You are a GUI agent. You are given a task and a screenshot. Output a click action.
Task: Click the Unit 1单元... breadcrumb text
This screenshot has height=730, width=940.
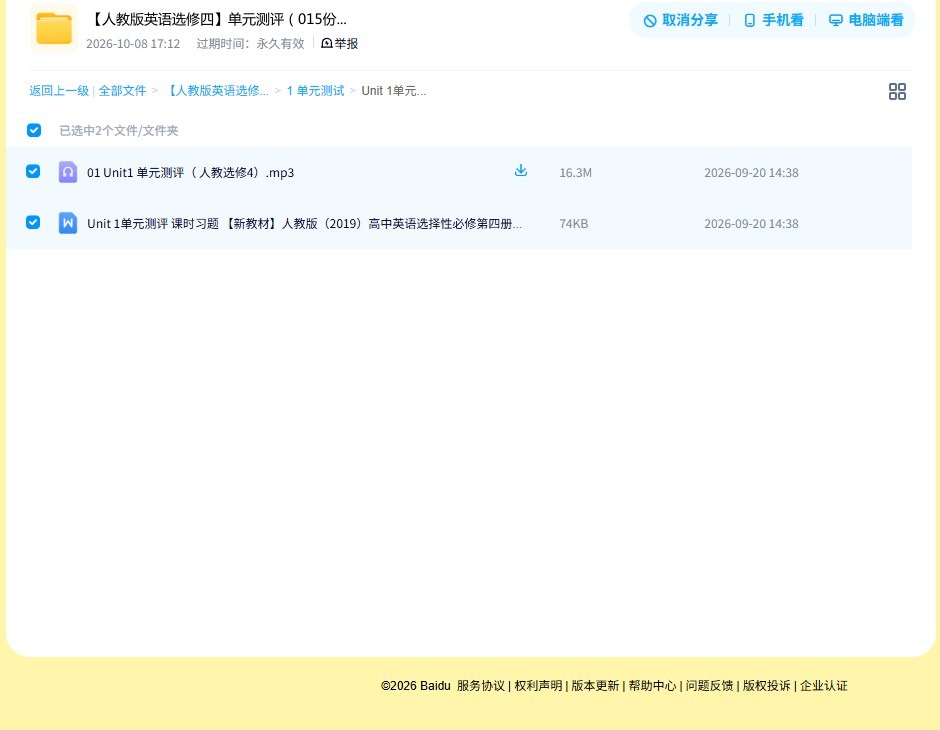coord(394,91)
